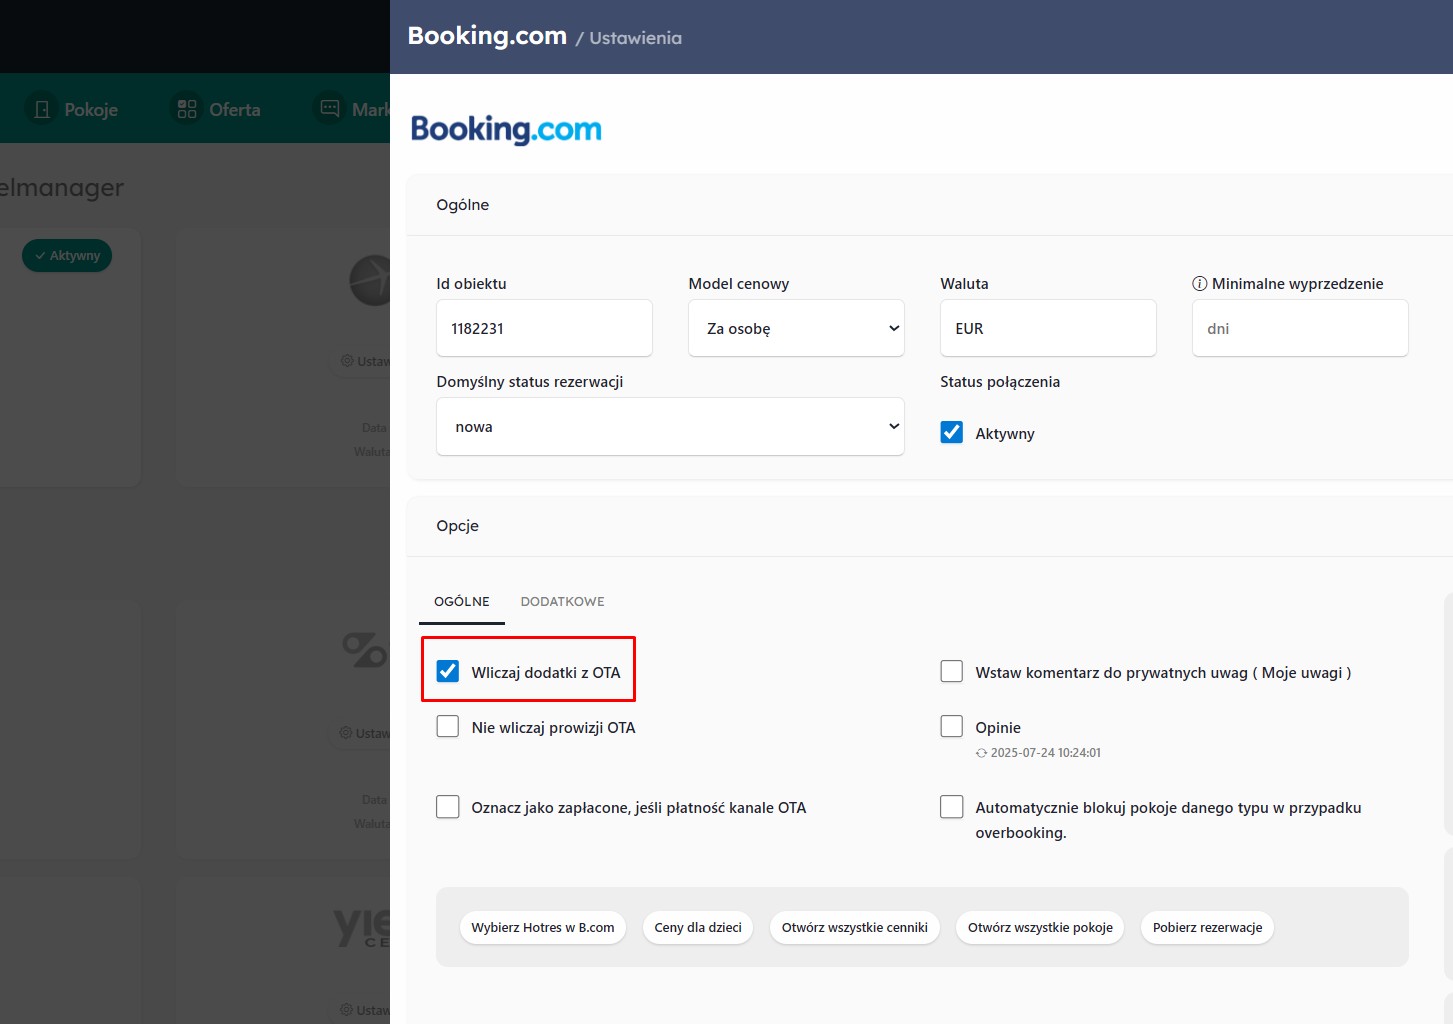The width and height of the screenshot is (1453, 1024).
Task: Click the marketing chat icon in navbar
Action: click(x=330, y=108)
